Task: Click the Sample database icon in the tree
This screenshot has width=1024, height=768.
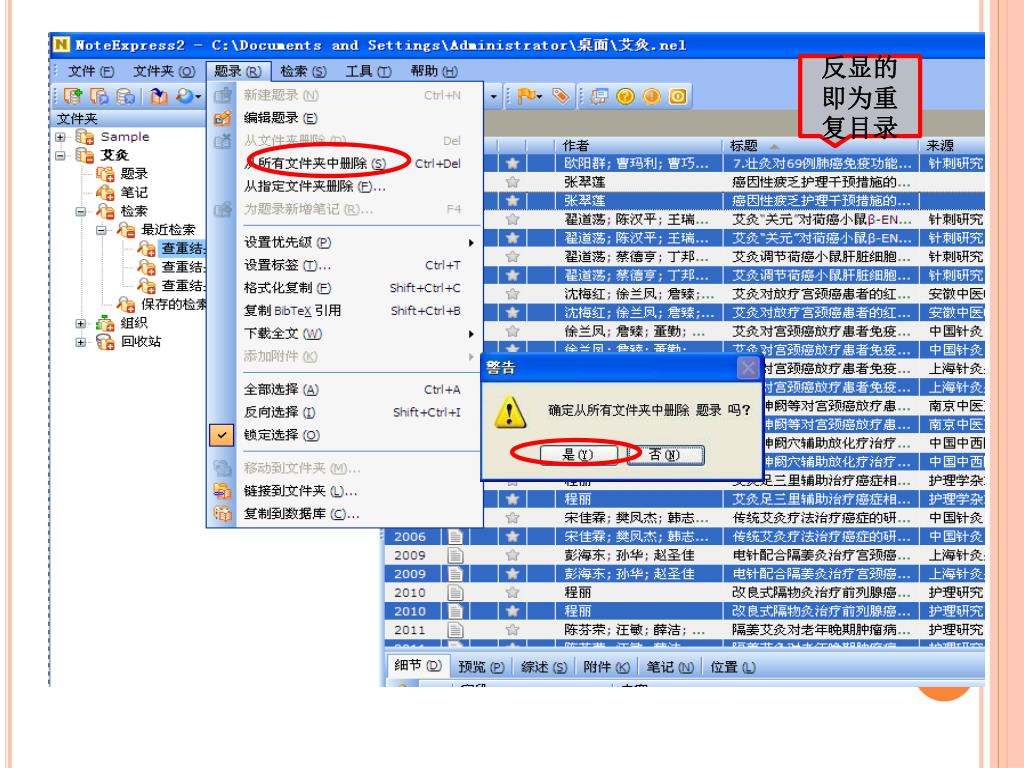Action: pos(84,136)
